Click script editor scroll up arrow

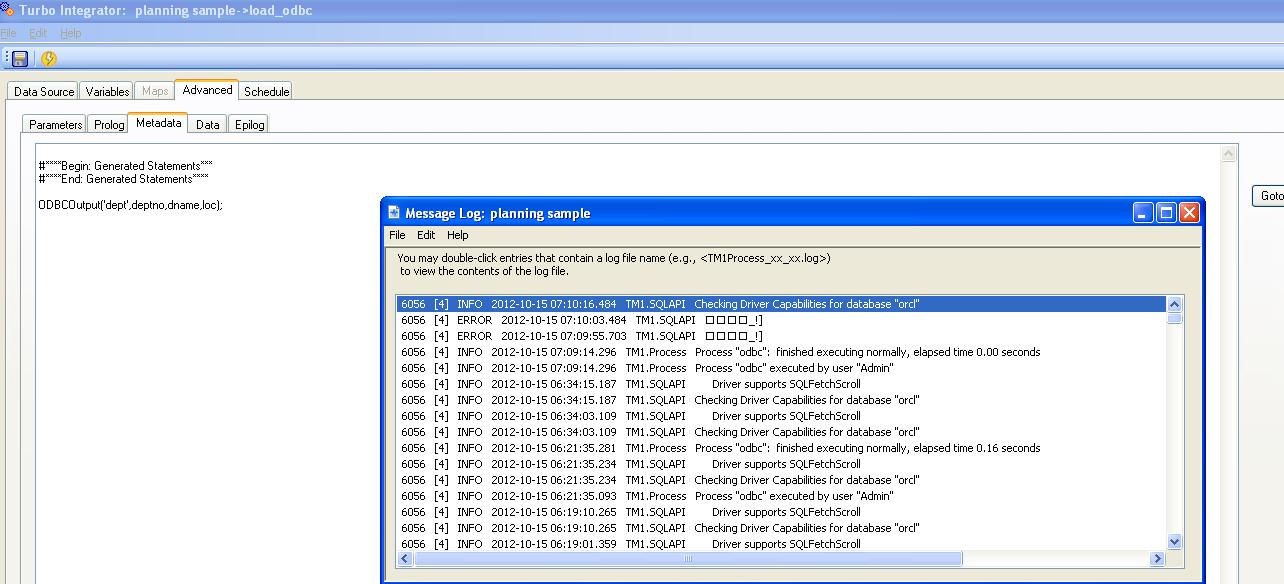(1229, 153)
